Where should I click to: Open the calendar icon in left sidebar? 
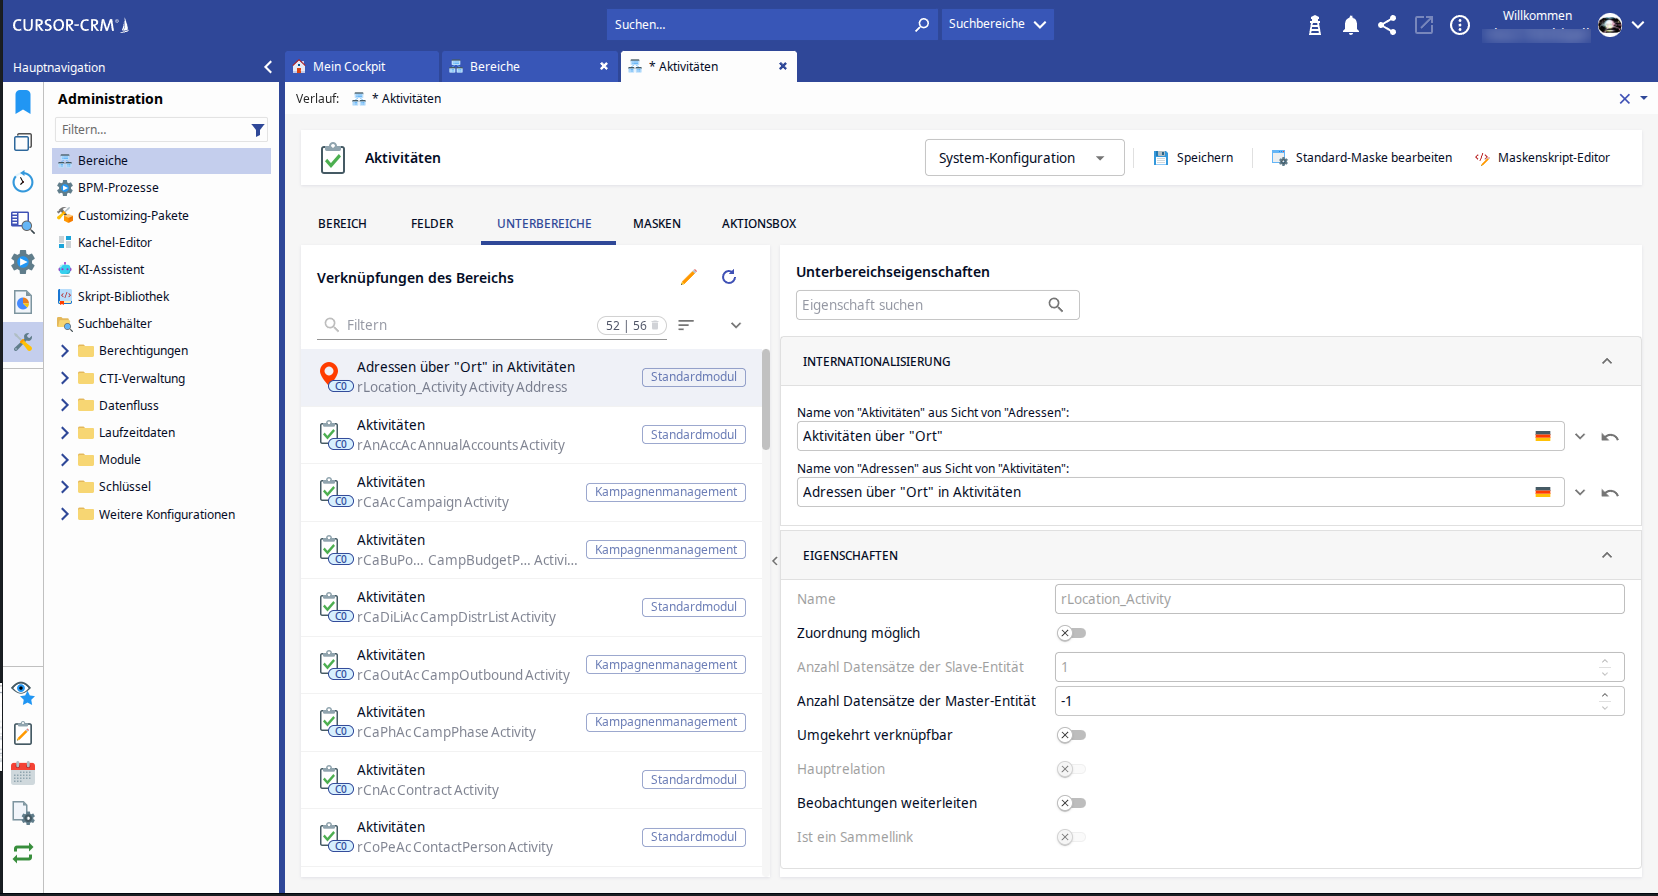click(x=22, y=773)
